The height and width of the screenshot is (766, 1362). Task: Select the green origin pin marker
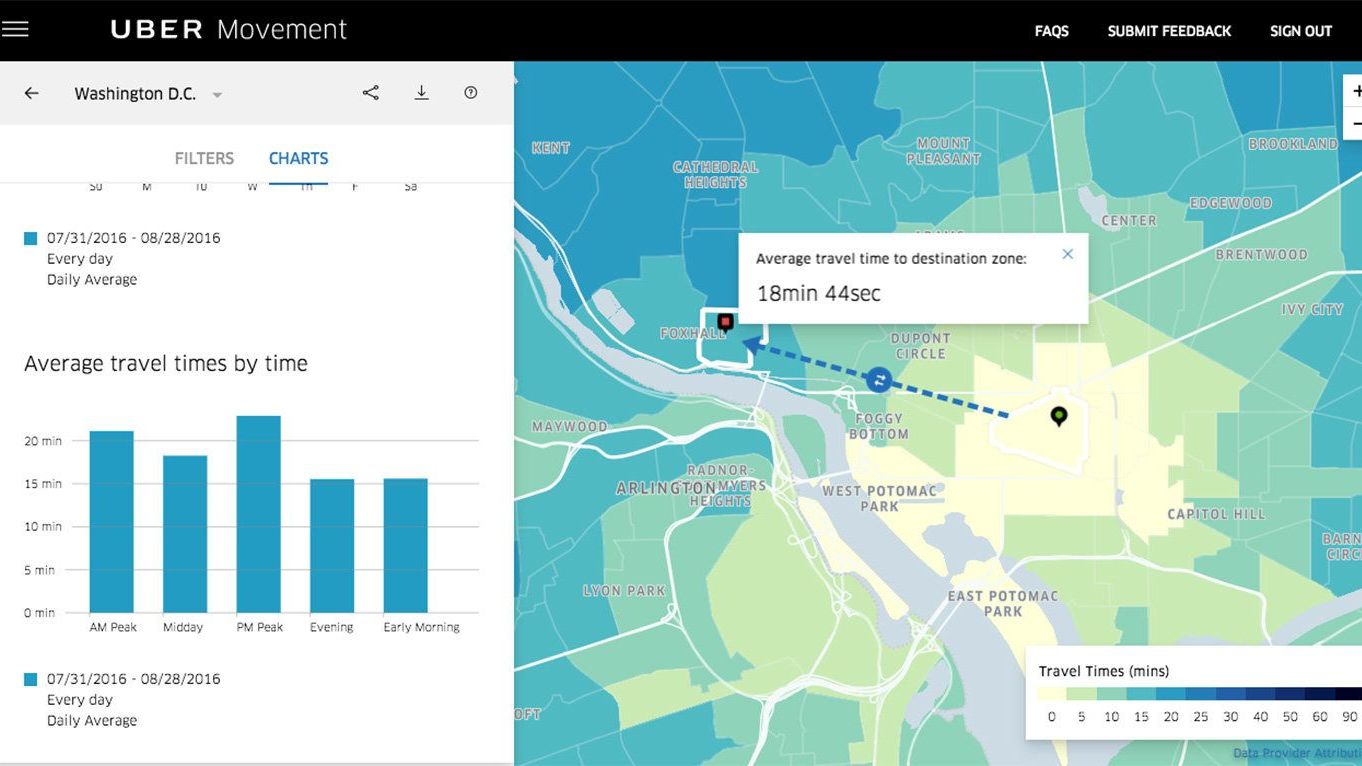point(1059,415)
